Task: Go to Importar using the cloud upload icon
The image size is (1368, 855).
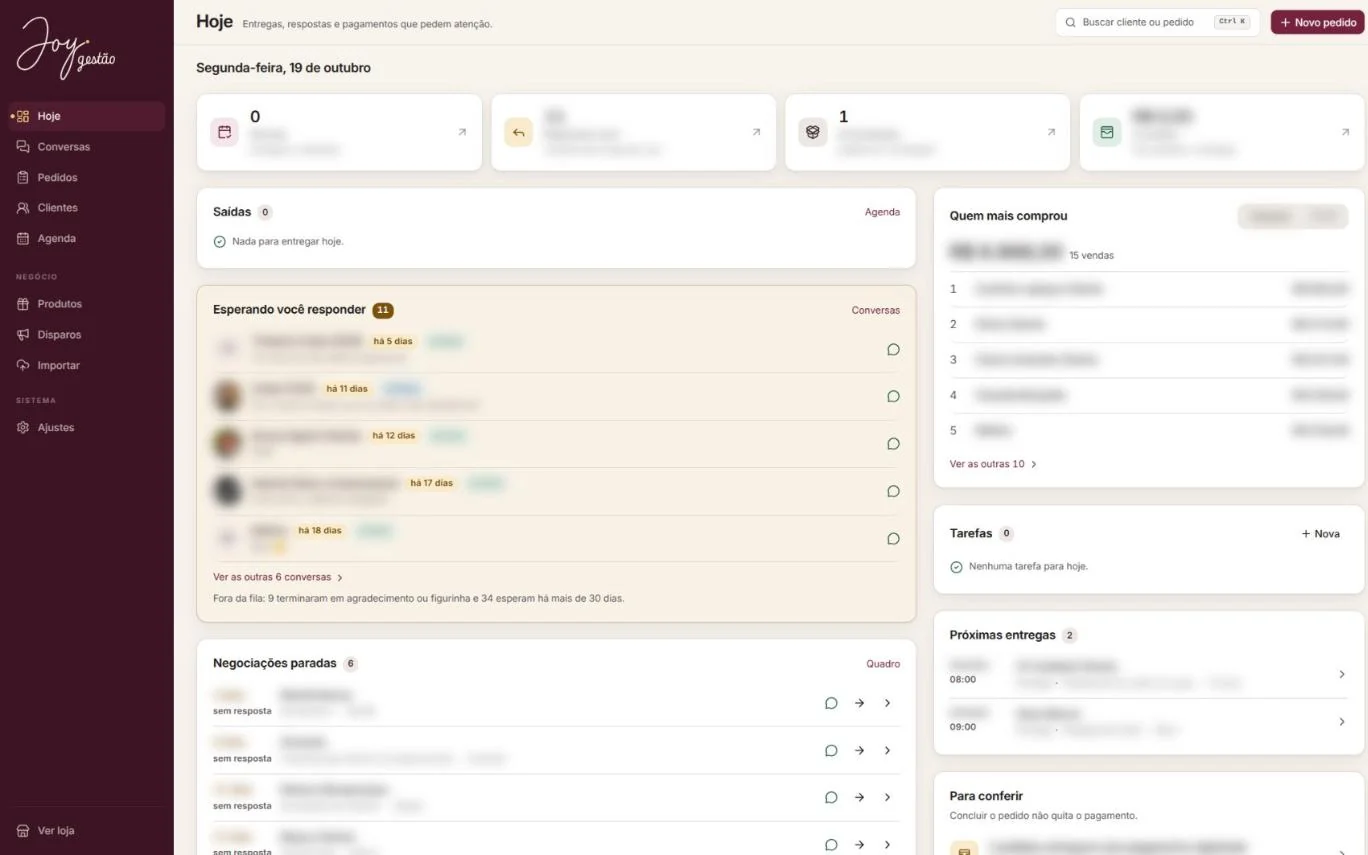Action: tap(23, 365)
